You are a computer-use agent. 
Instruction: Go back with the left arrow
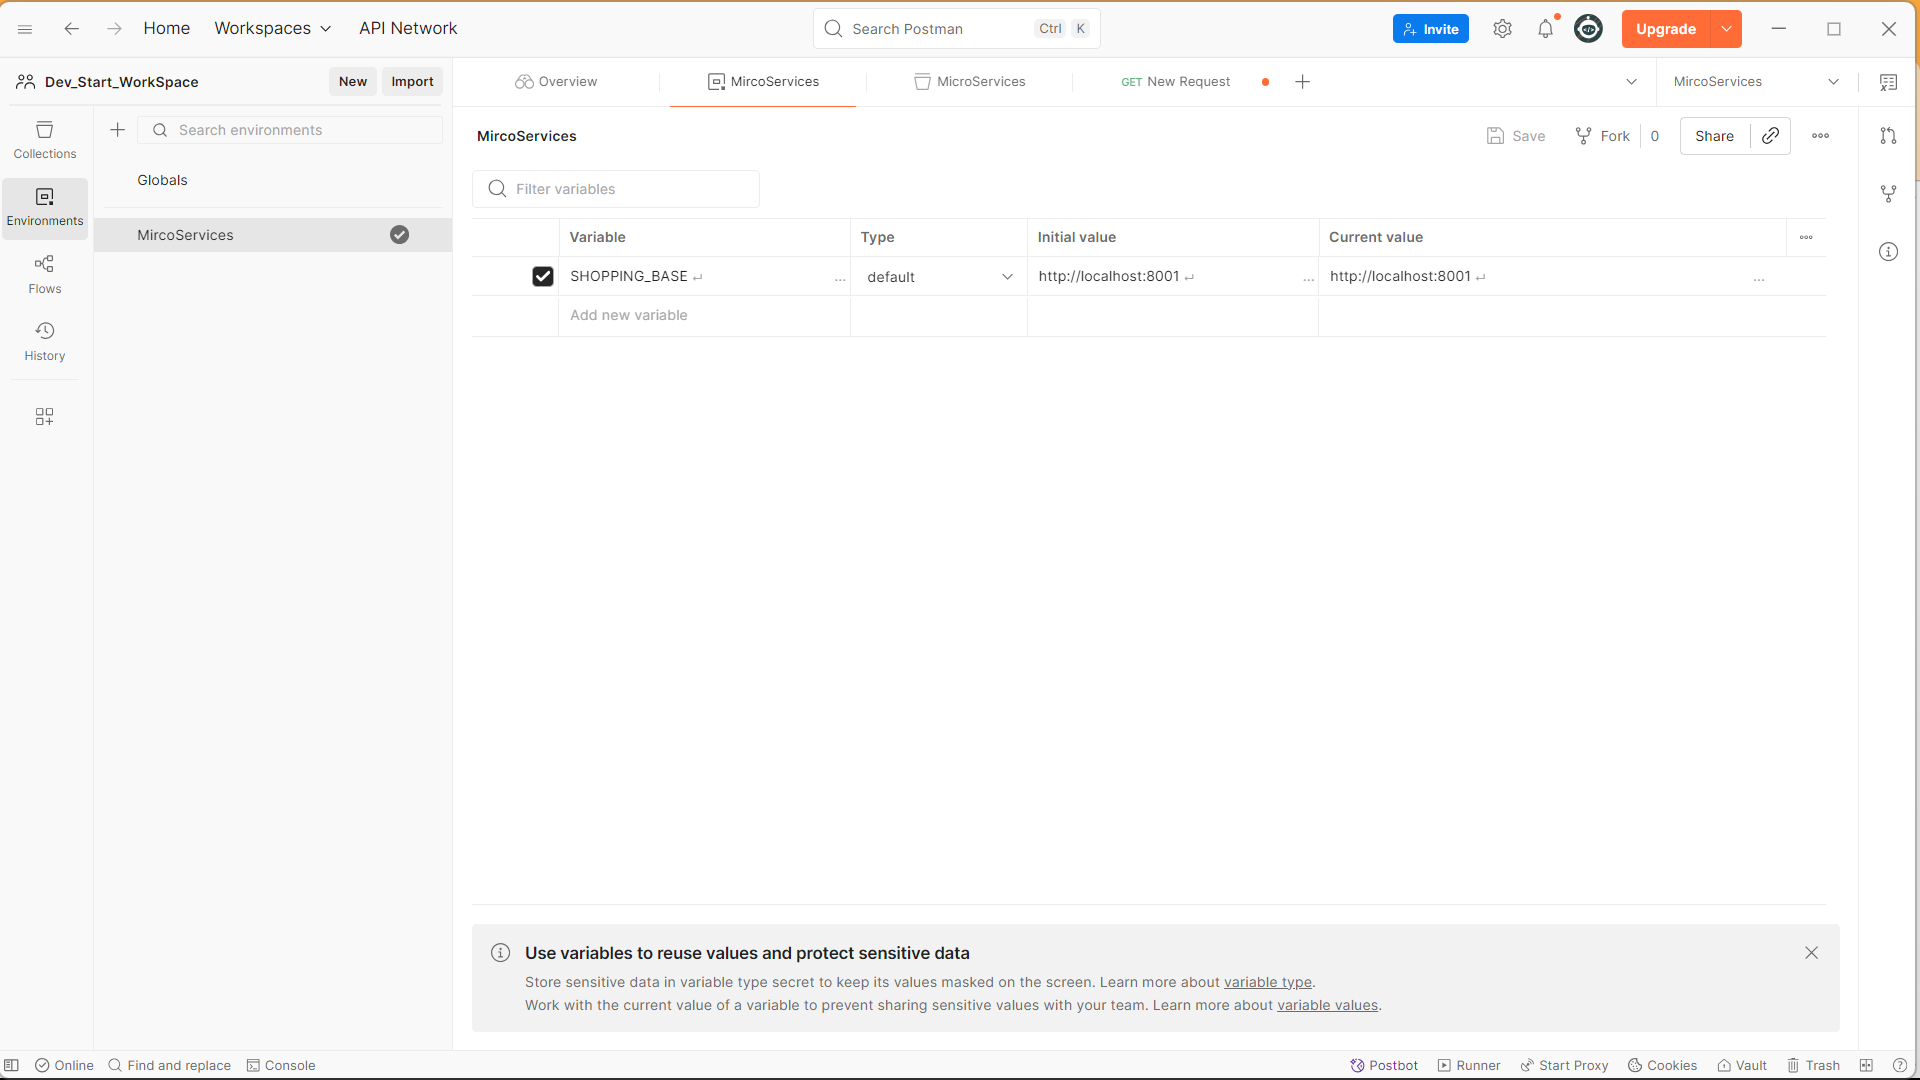pos(71,29)
